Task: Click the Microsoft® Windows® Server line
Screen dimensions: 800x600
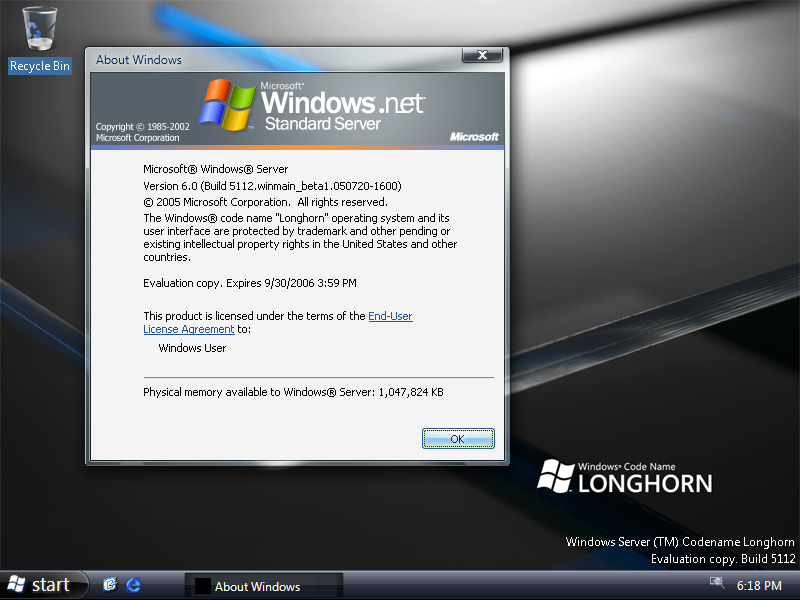Action: 215,169
